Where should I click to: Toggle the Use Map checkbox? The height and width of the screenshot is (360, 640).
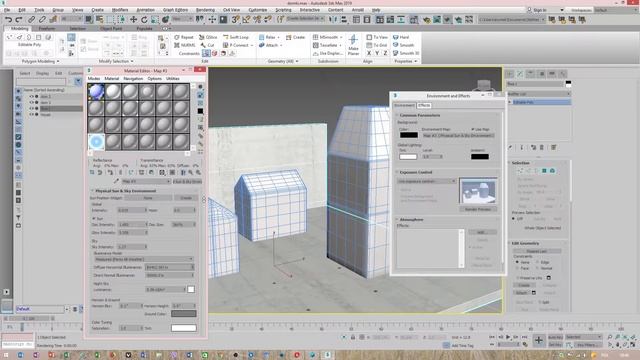pyautogui.click(x=473, y=129)
